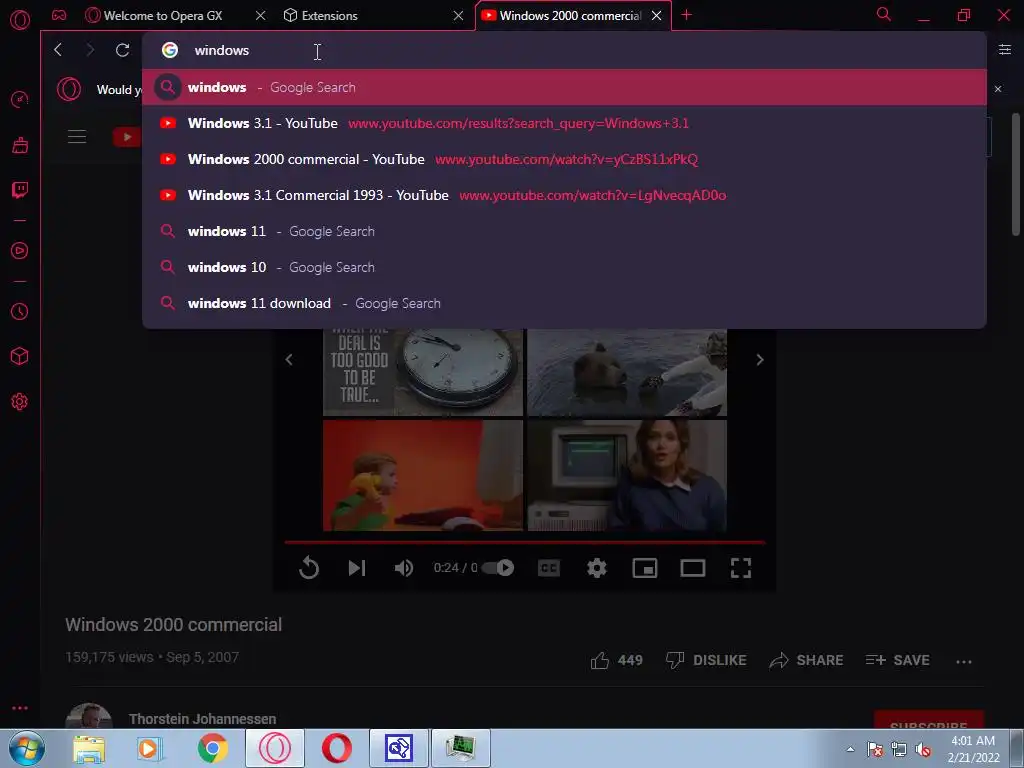
Task: Open Easy Setup sliders icon
Action: (x=1004, y=50)
